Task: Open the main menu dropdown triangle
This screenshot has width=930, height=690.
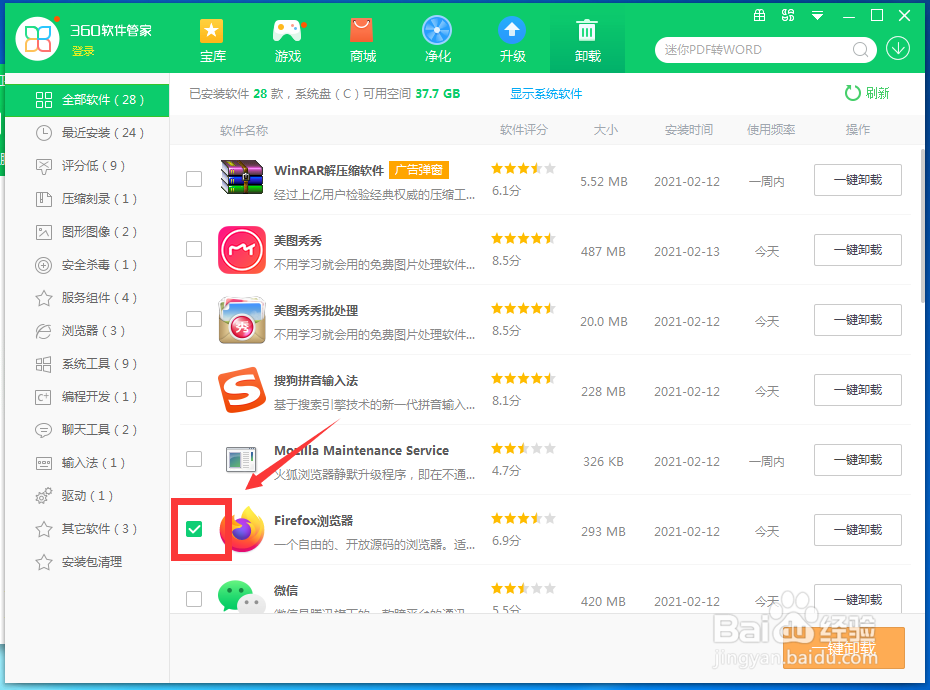Action: click(817, 16)
